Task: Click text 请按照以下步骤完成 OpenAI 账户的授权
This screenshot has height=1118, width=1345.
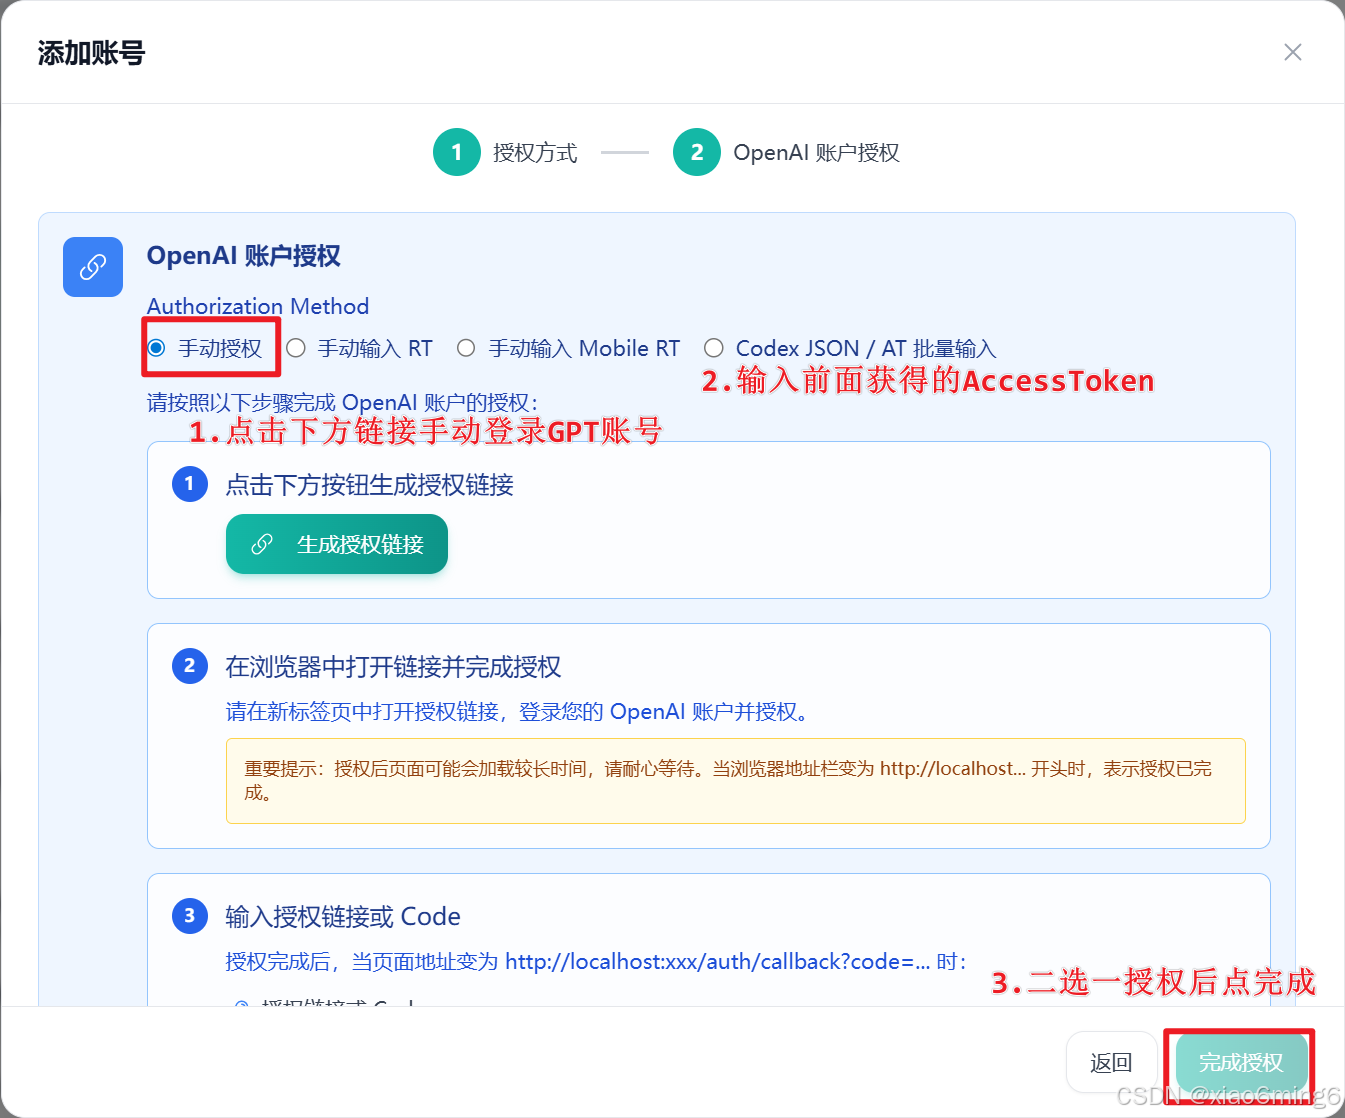Action: point(342,403)
